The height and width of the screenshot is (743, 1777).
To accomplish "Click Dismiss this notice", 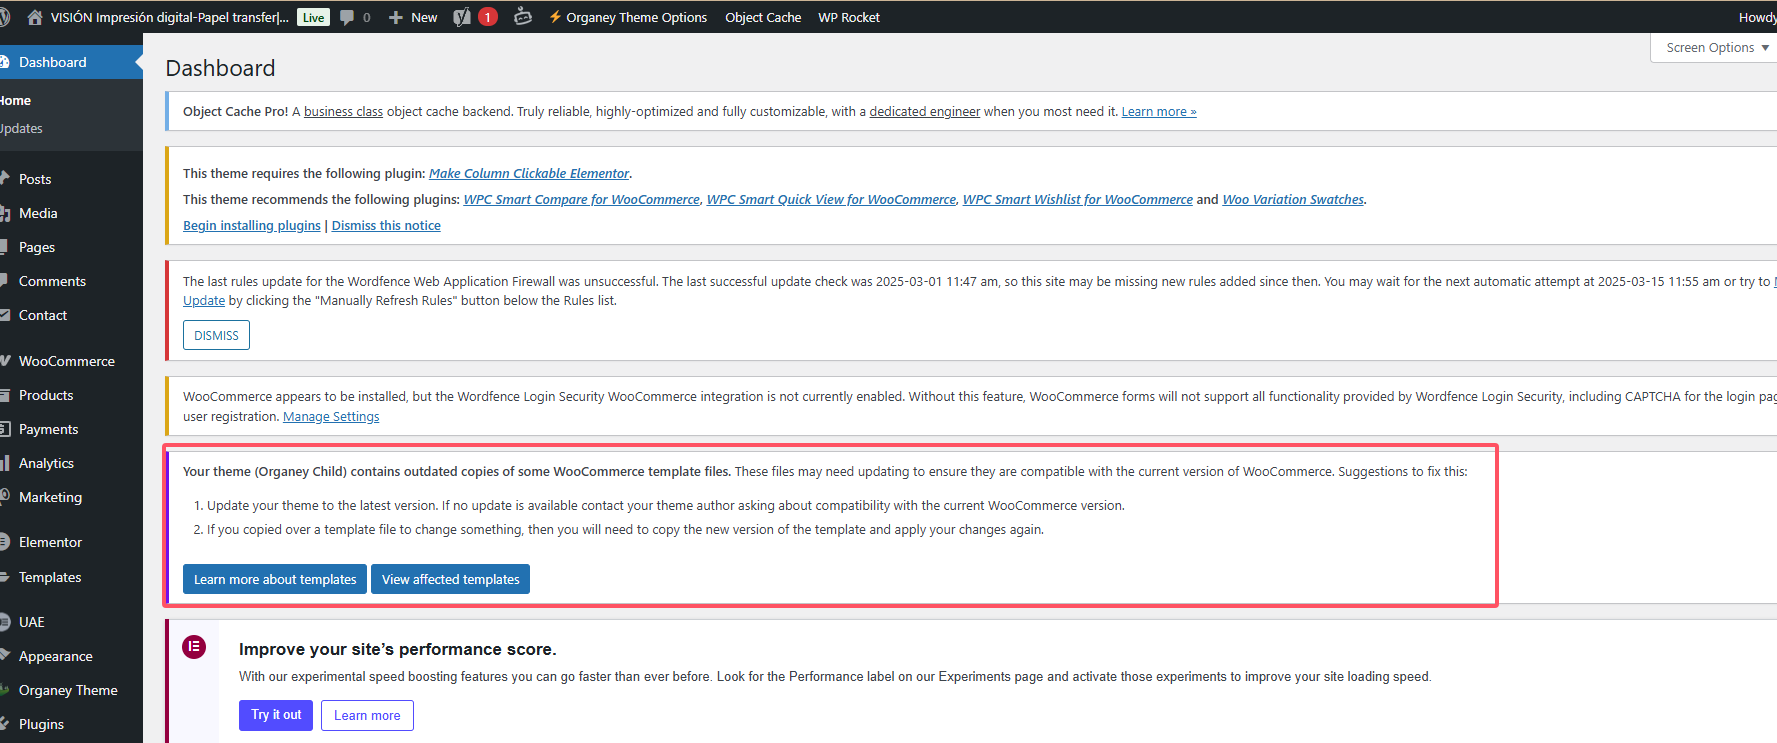I will [386, 225].
